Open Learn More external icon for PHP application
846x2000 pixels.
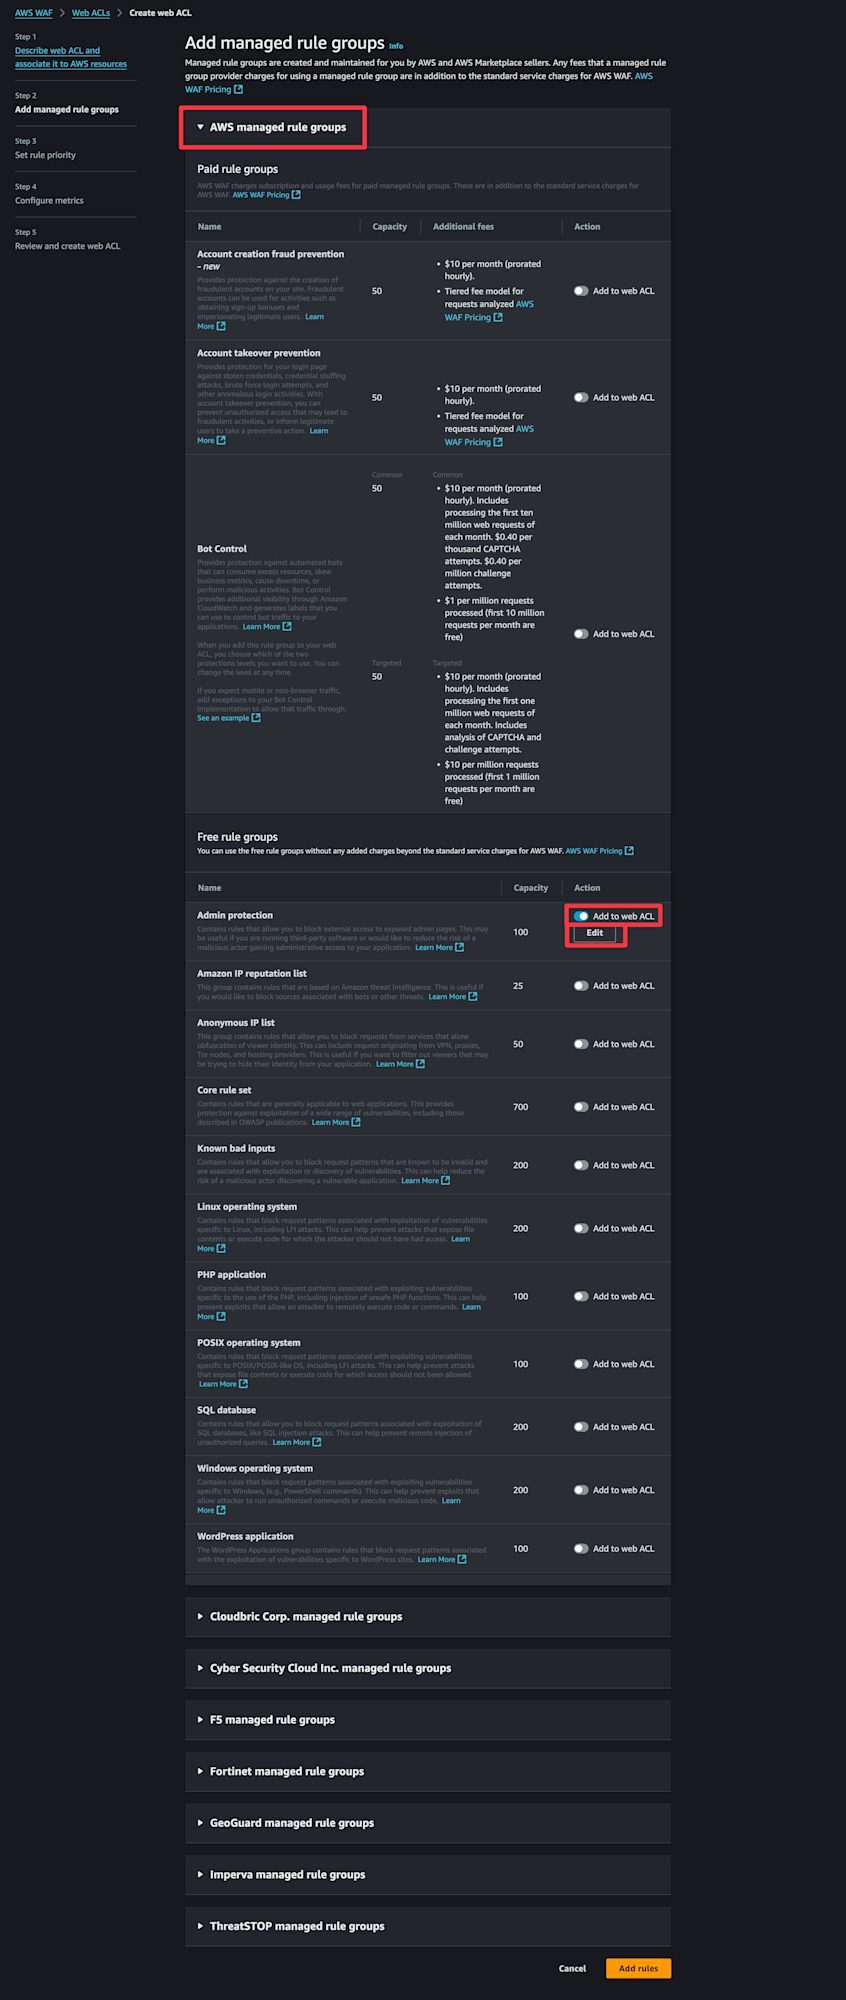pyautogui.click(x=221, y=1316)
